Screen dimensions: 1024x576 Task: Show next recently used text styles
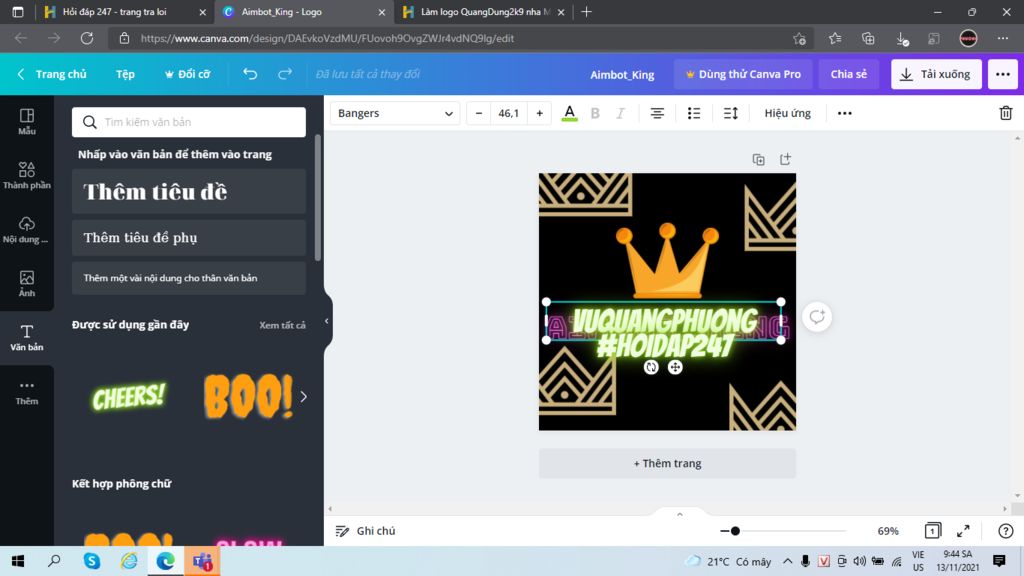[x=304, y=396]
